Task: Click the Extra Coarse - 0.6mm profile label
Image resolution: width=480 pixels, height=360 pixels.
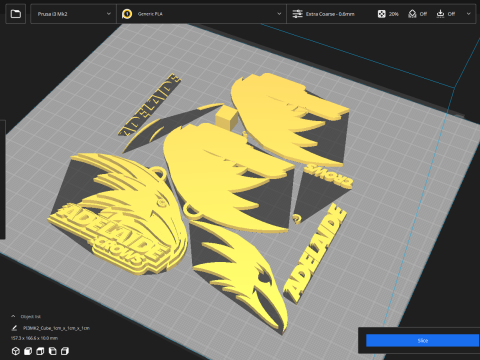Action: [x=330, y=14]
